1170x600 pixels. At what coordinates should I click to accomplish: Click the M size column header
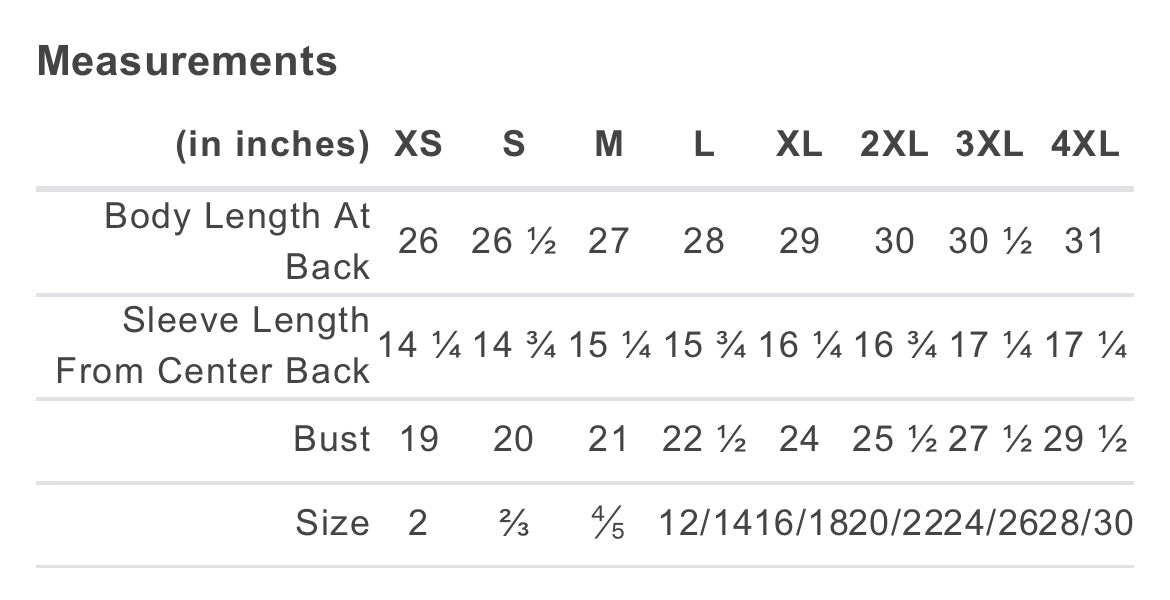[x=608, y=143]
